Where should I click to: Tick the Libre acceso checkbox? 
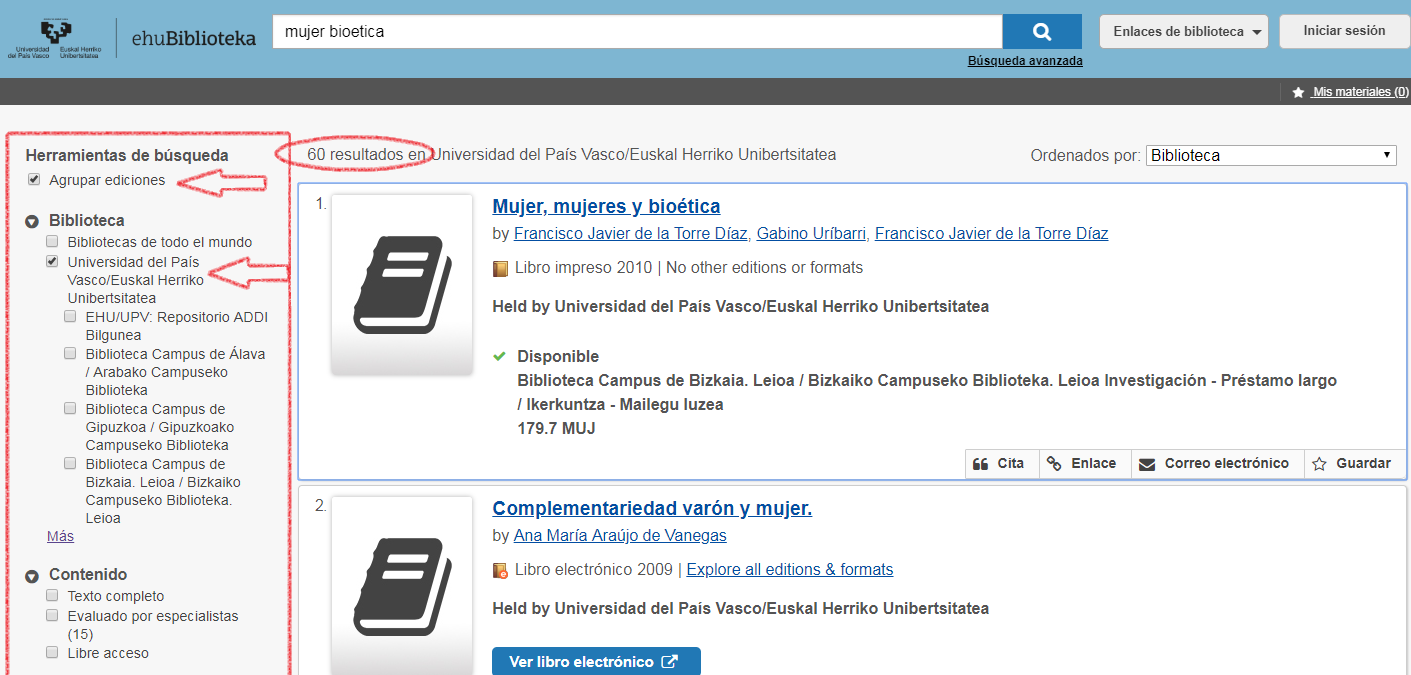click(52, 653)
